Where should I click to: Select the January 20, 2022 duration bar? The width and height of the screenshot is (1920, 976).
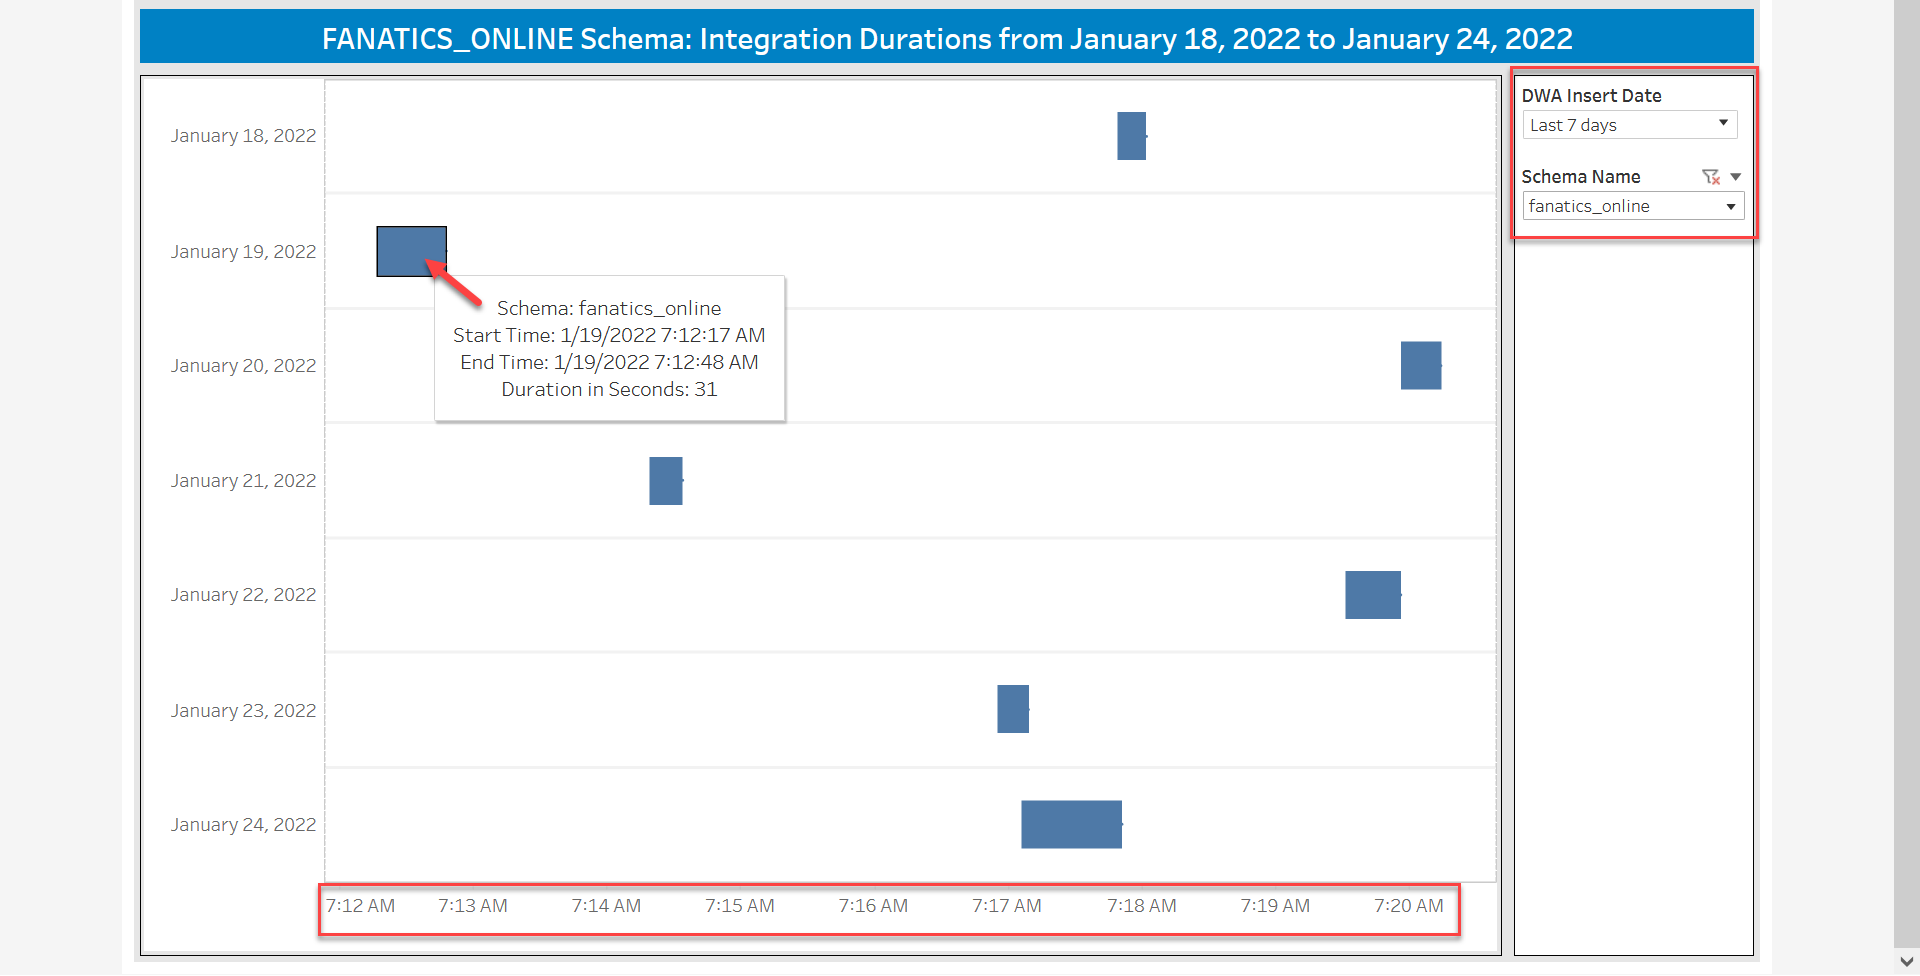click(x=1420, y=366)
